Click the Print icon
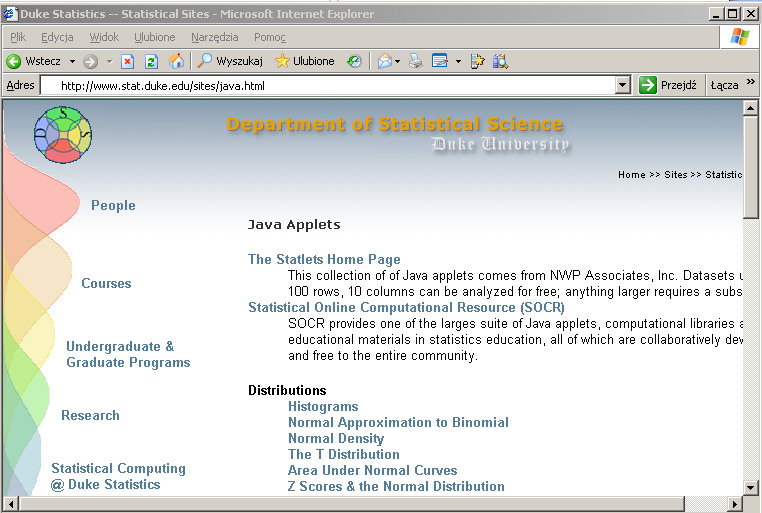Viewport: 762px width, 513px height. coord(416,61)
